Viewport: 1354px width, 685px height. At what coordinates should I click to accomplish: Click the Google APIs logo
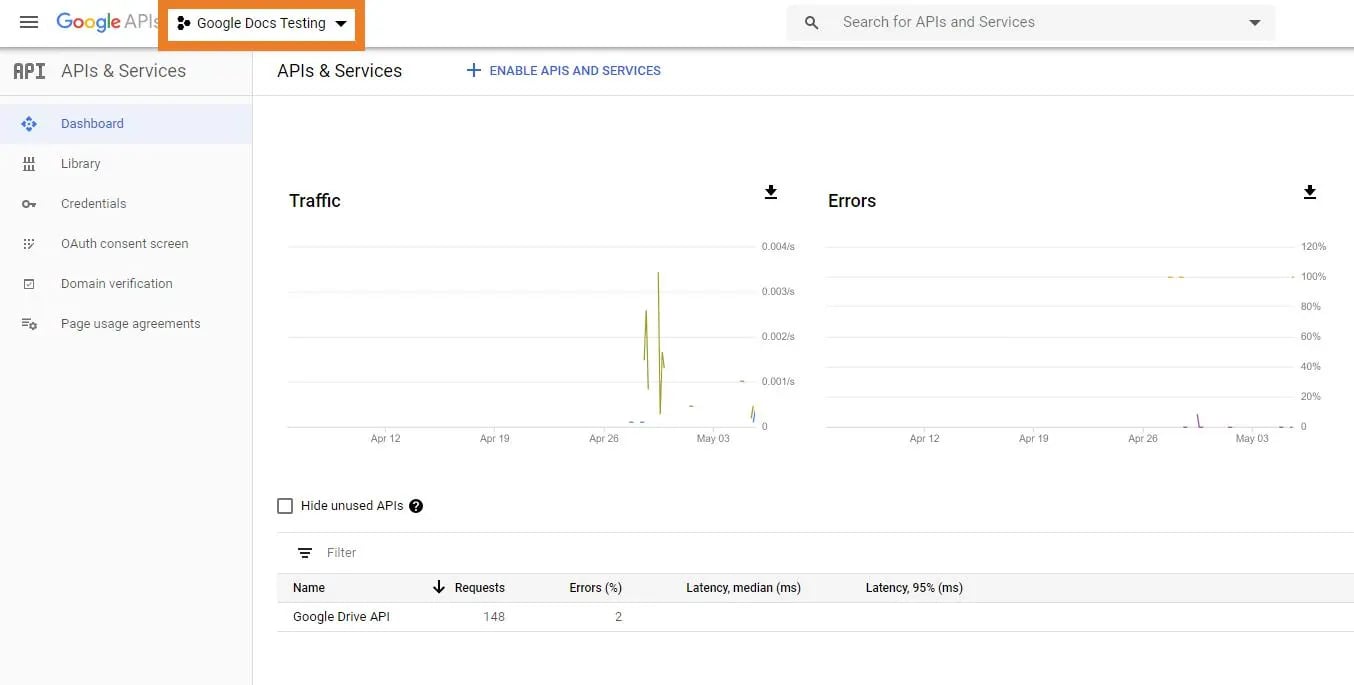click(107, 22)
